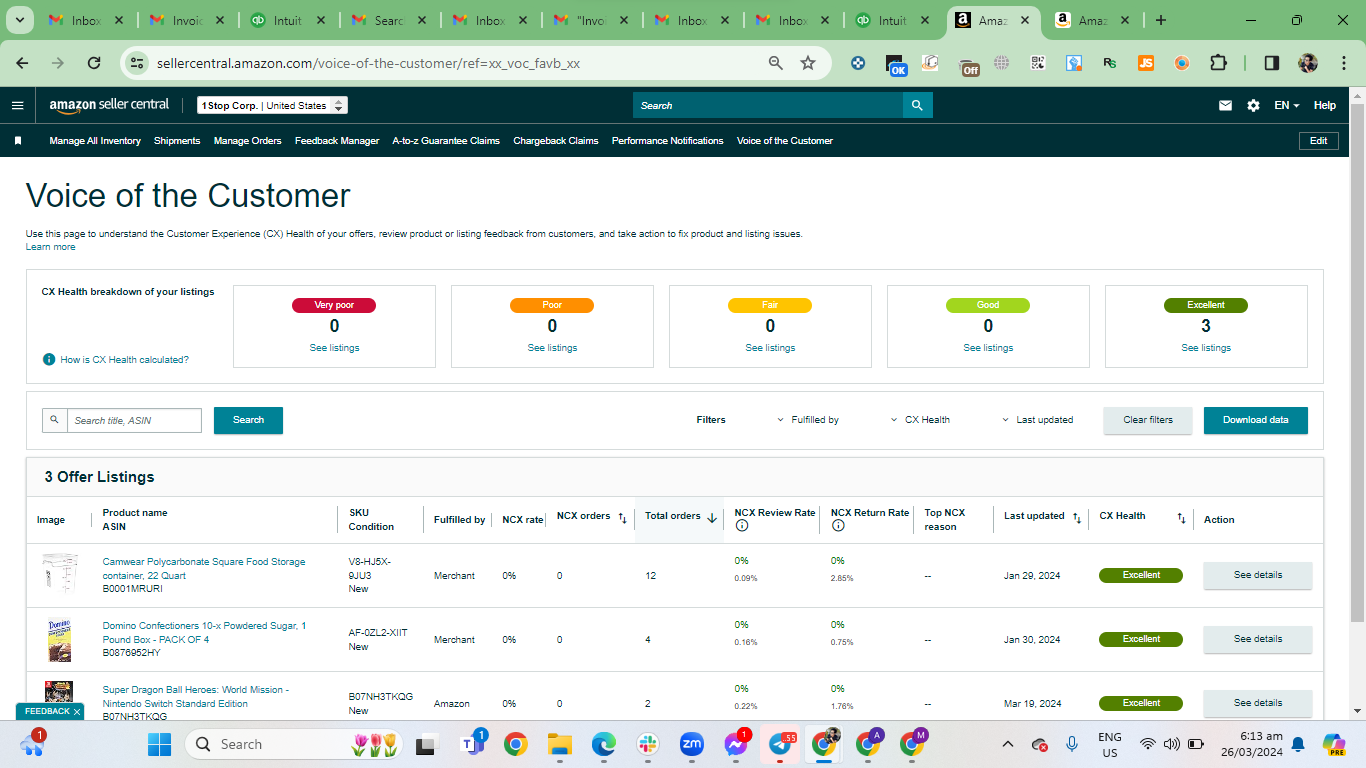Viewport: 1366px width, 768px height.
Task: Open the 1Stop Corp account switcher
Action: (272, 105)
